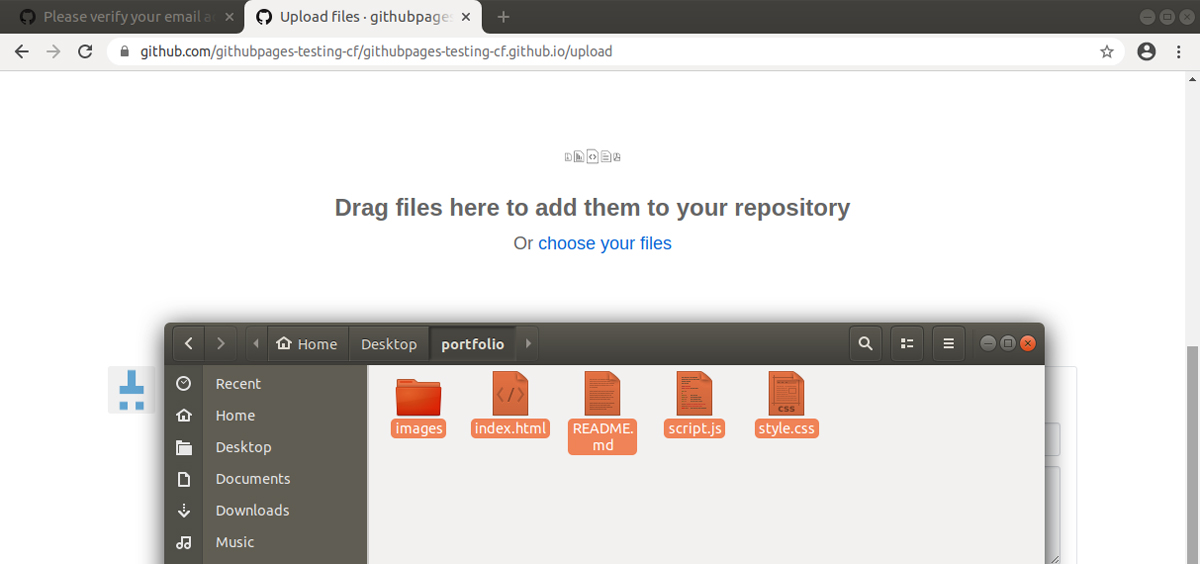The width and height of the screenshot is (1200, 564).
Task: Select the images folder icon
Action: point(418,396)
